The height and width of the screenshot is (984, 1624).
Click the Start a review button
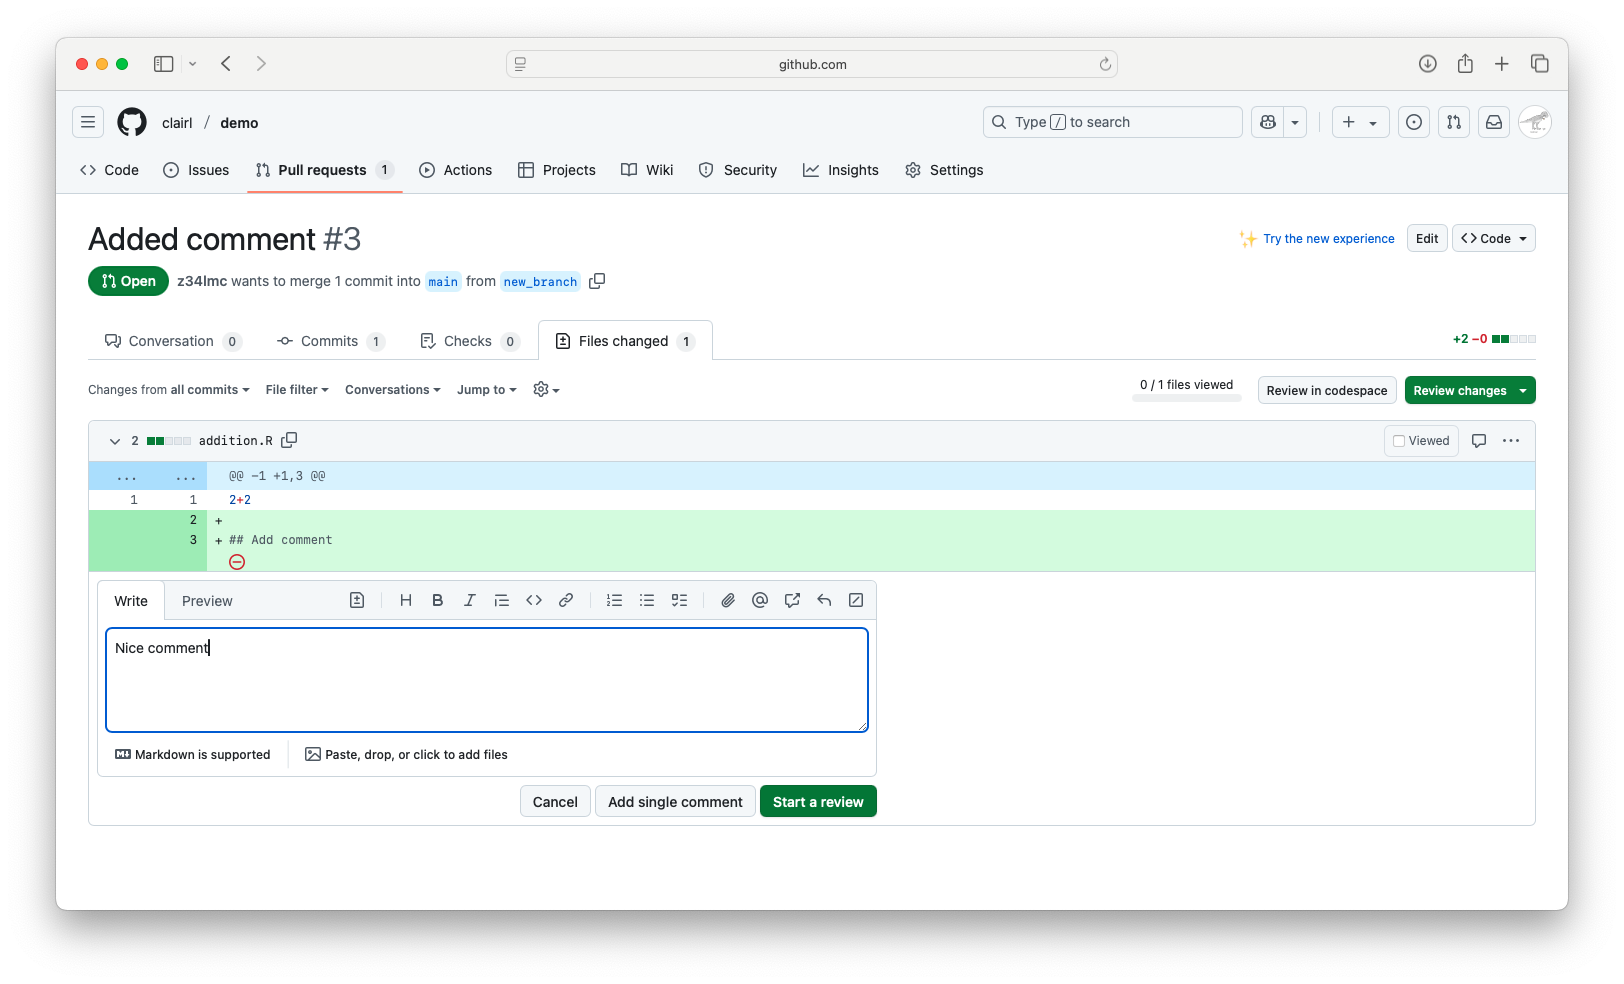817,802
